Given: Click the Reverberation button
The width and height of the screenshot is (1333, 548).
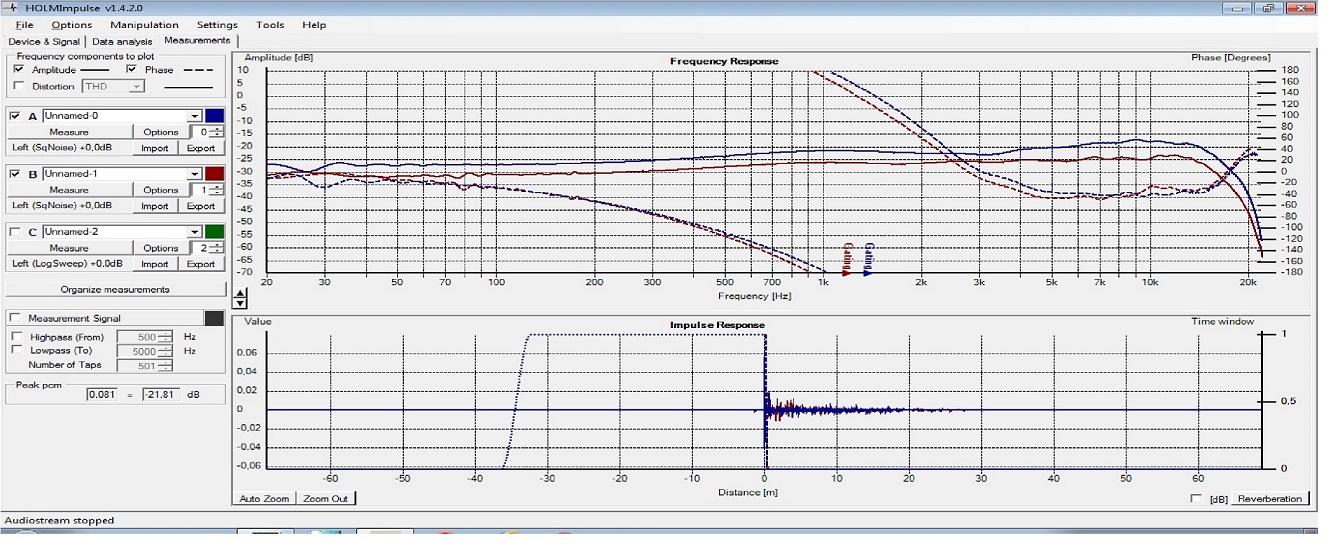Looking at the screenshot, I should [1270, 499].
